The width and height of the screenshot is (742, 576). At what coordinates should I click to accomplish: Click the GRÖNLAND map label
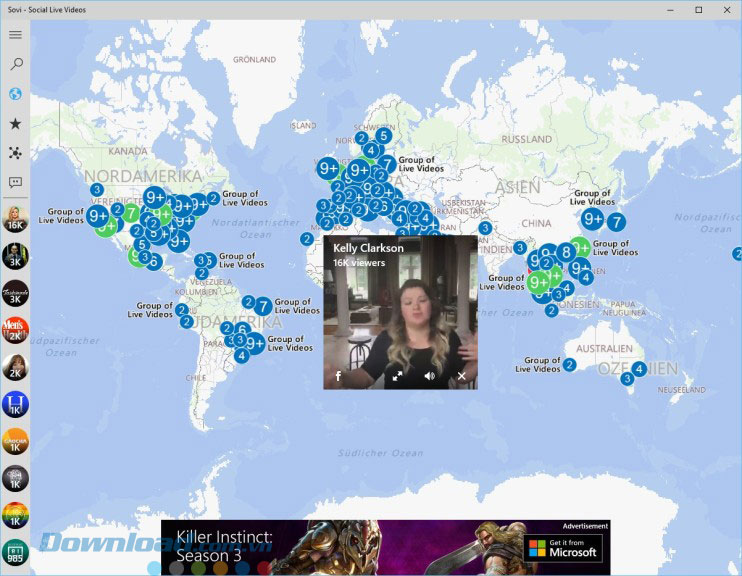pos(255,60)
